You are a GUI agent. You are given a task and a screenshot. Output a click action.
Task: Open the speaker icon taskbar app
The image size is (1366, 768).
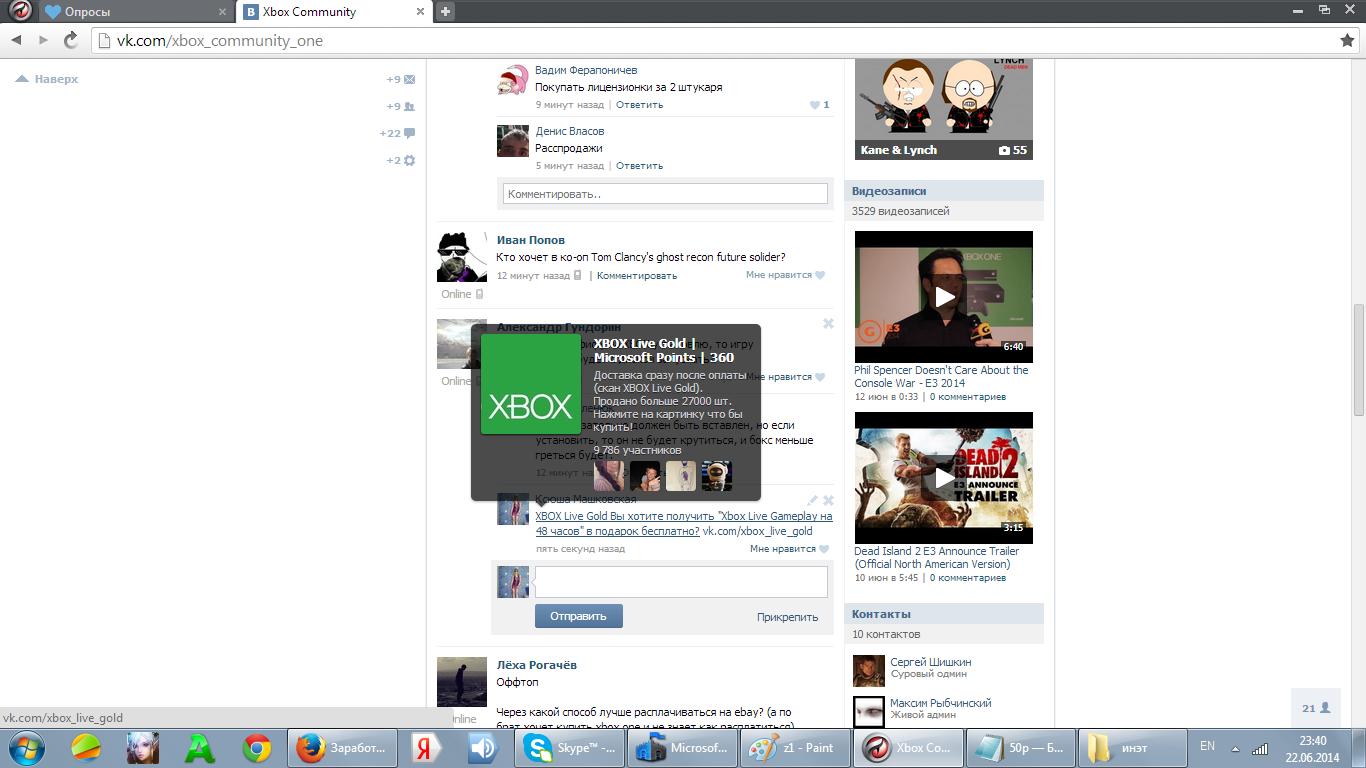point(482,748)
